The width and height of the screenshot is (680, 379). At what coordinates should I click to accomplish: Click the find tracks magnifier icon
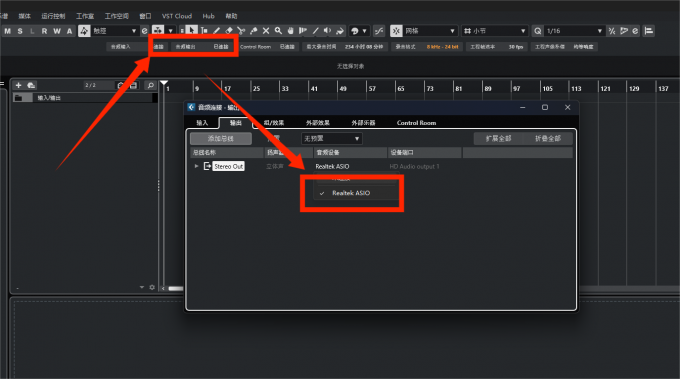tap(150, 85)
